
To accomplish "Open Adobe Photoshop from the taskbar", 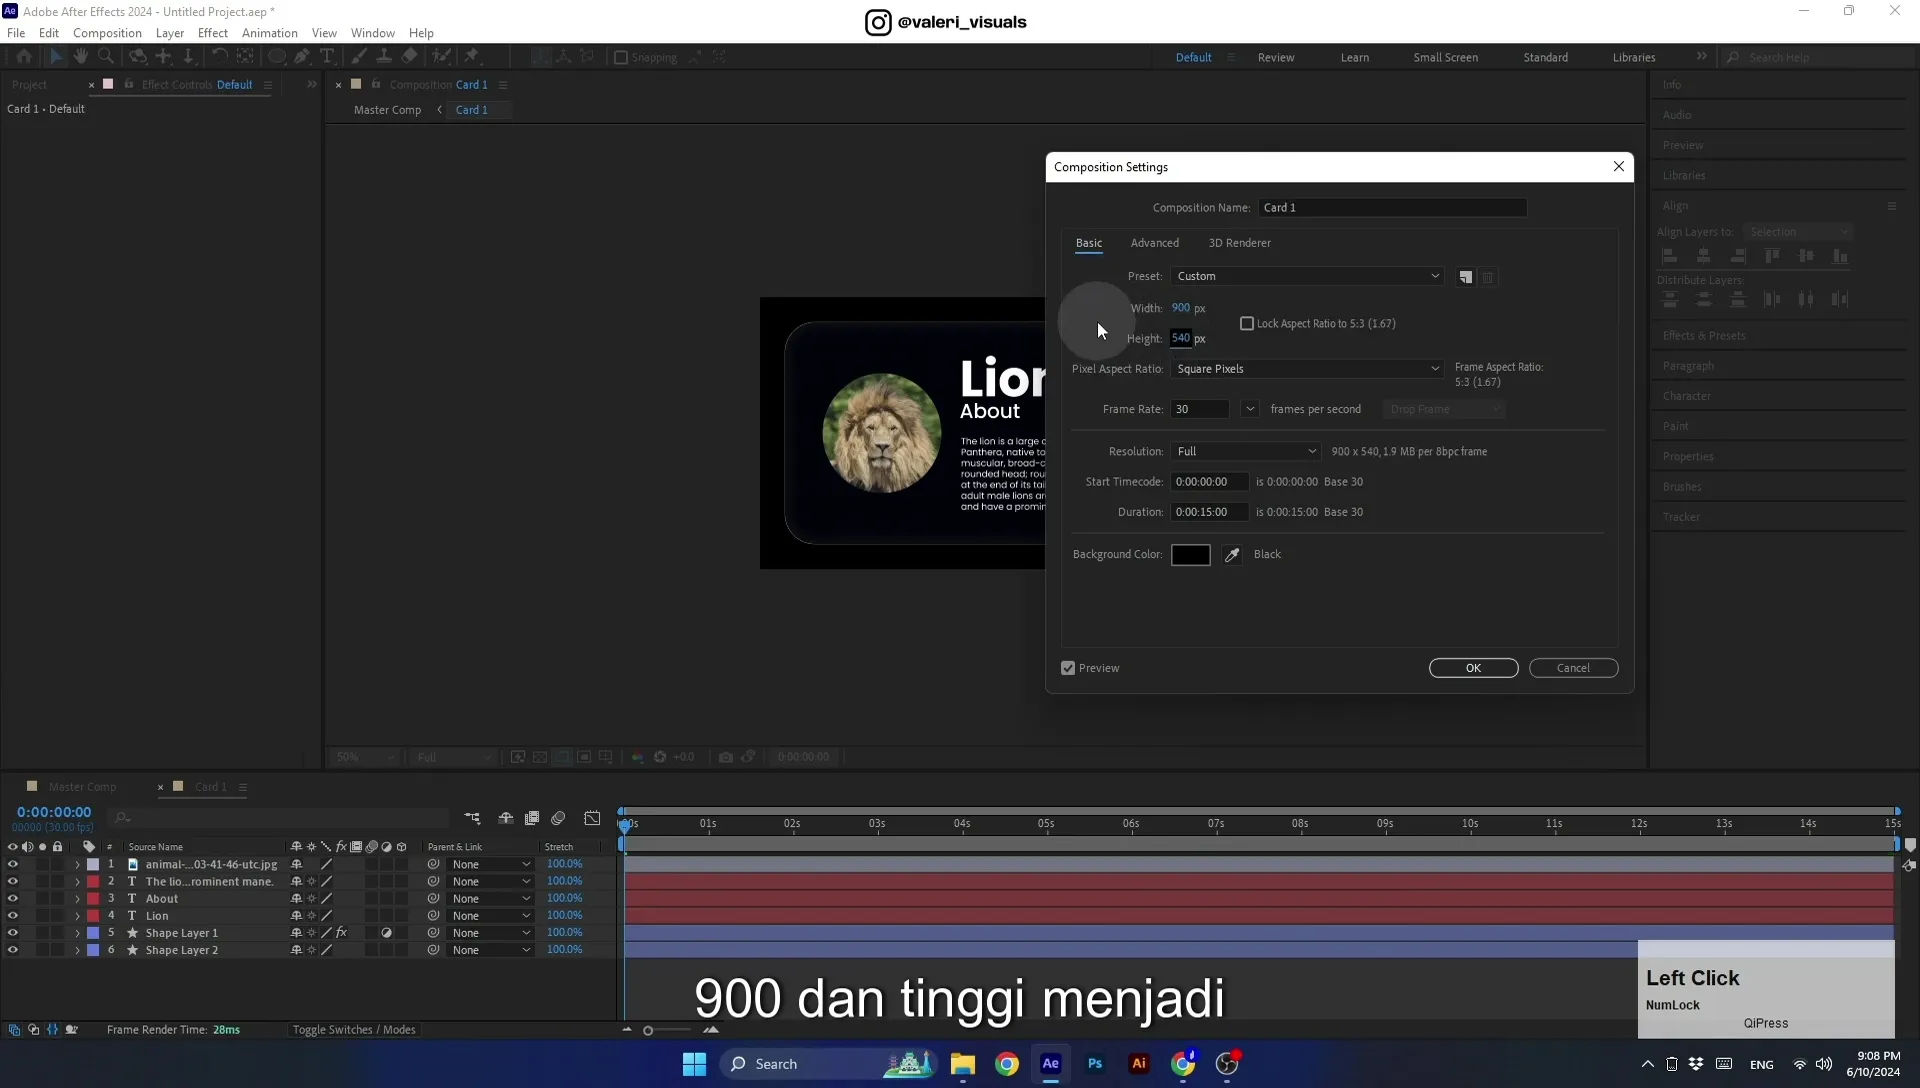I will pyautogui.click(x=1095, y=1064).
